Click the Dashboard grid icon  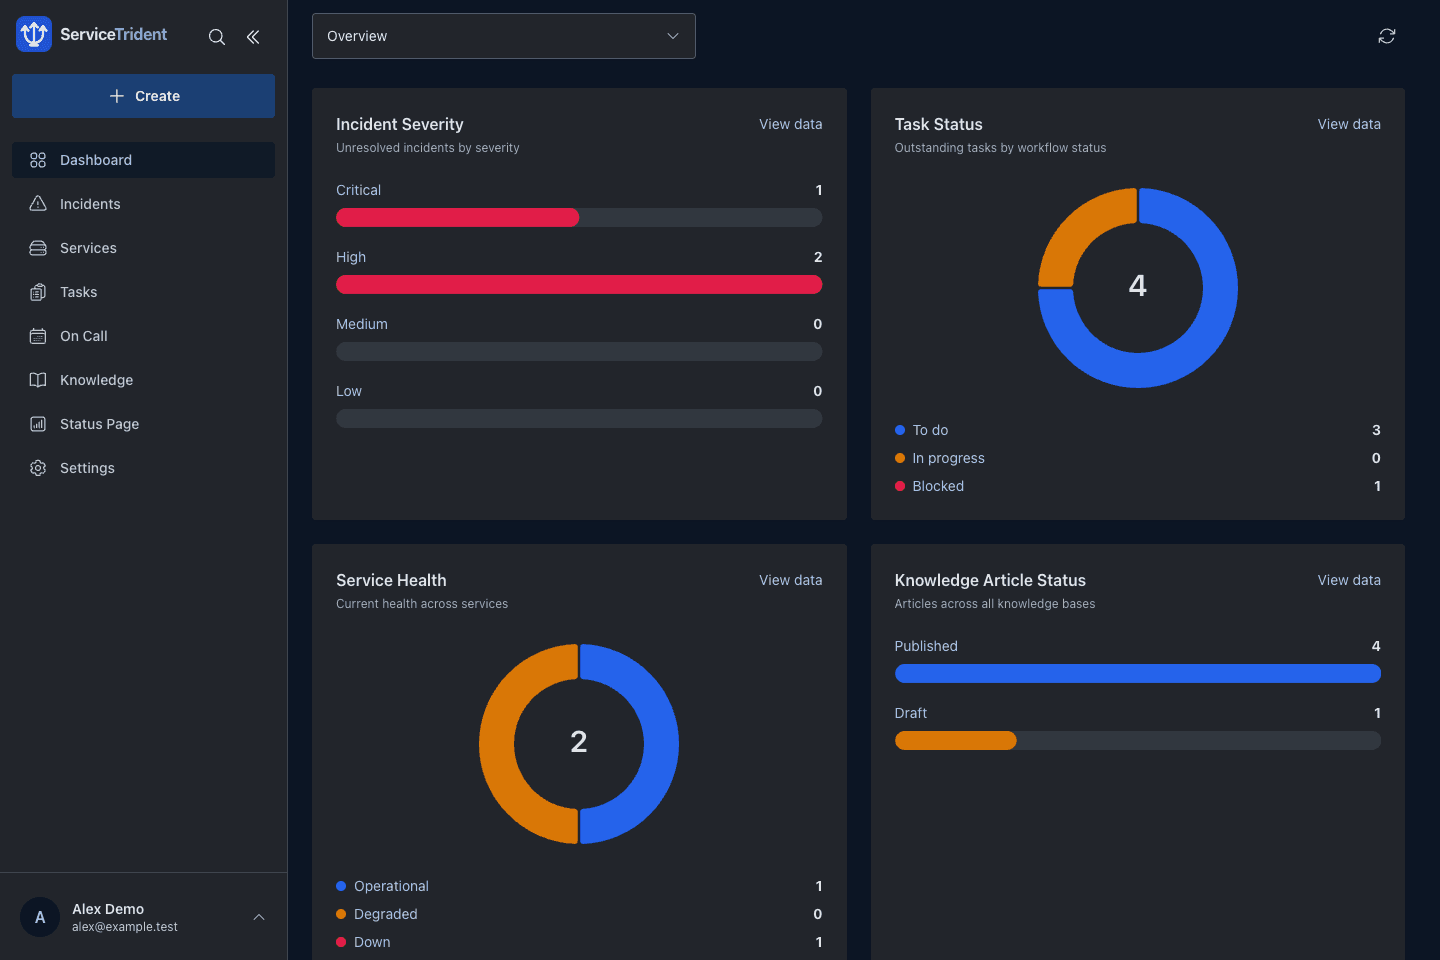point(38,160)
